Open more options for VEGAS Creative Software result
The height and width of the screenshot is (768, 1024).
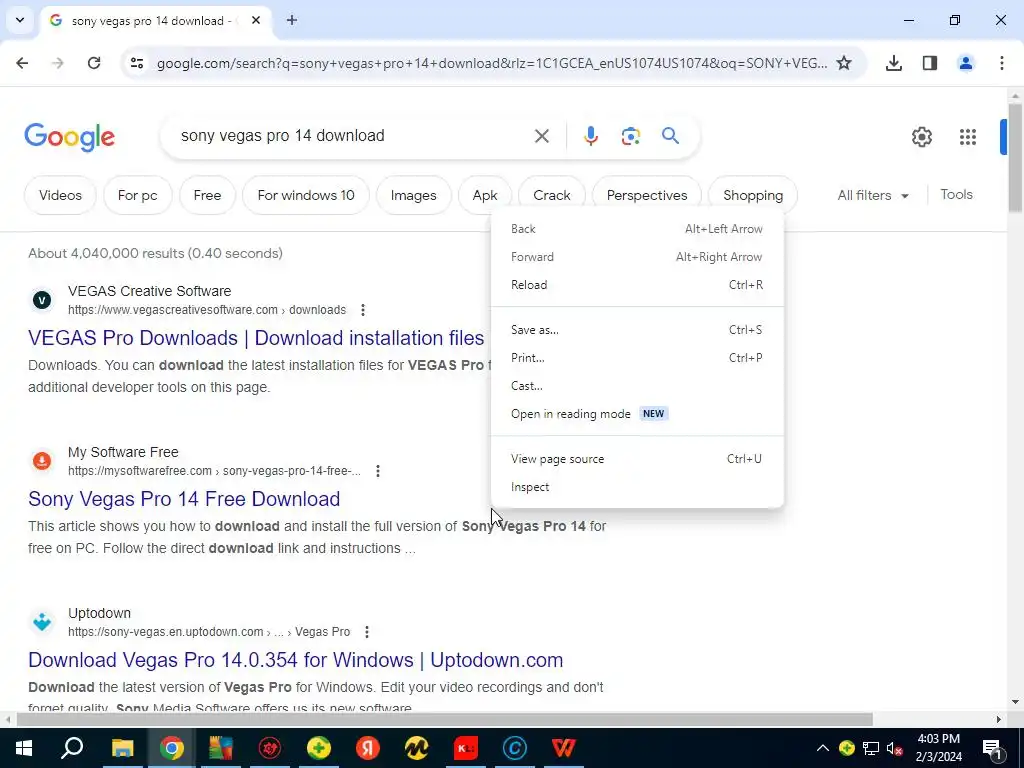tap(363, 310)
